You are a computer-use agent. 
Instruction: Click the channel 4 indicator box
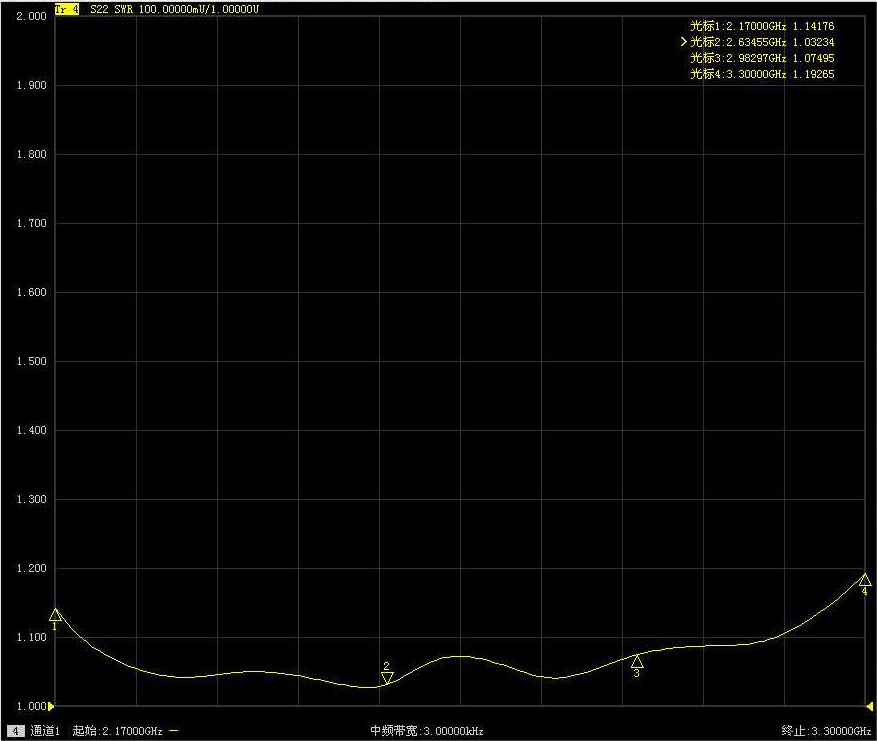(15, 731)
